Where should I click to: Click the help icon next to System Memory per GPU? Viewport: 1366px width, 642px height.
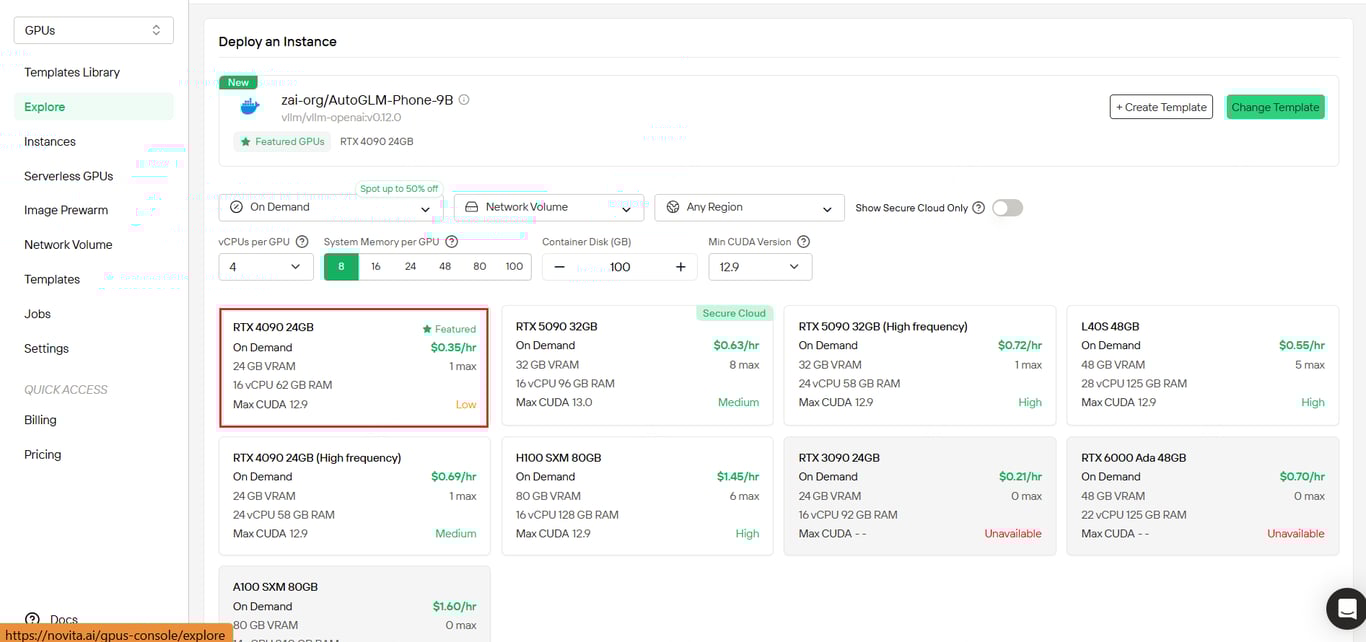point(452,242)
